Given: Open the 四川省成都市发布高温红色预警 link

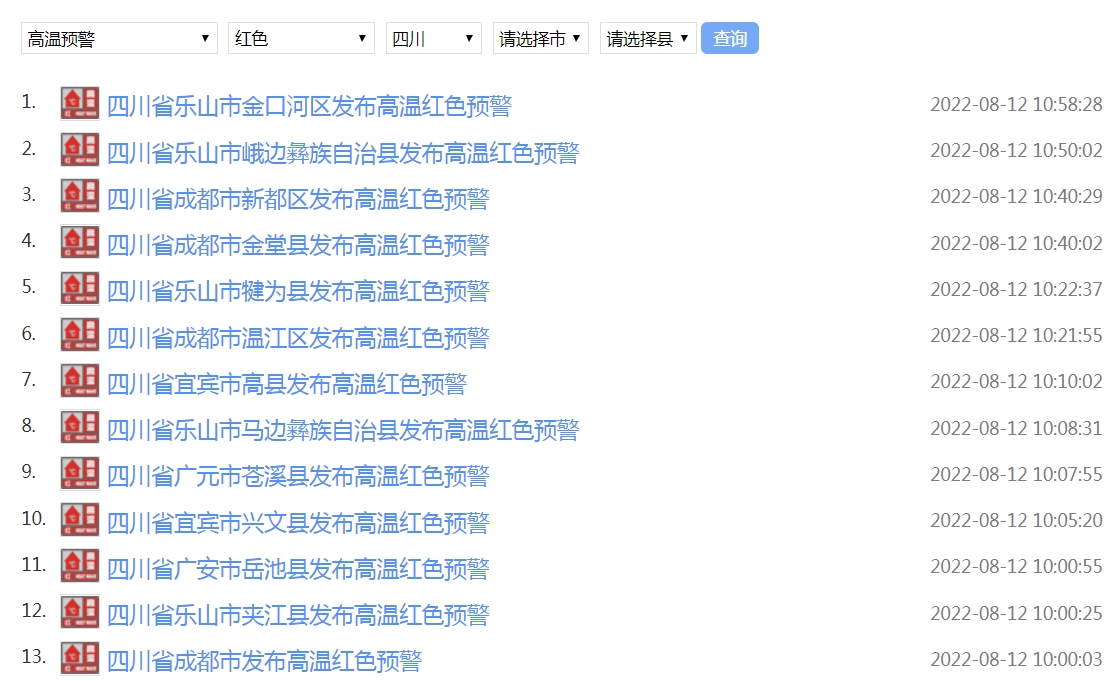Looking at the screenshot, I should (264, 661).
